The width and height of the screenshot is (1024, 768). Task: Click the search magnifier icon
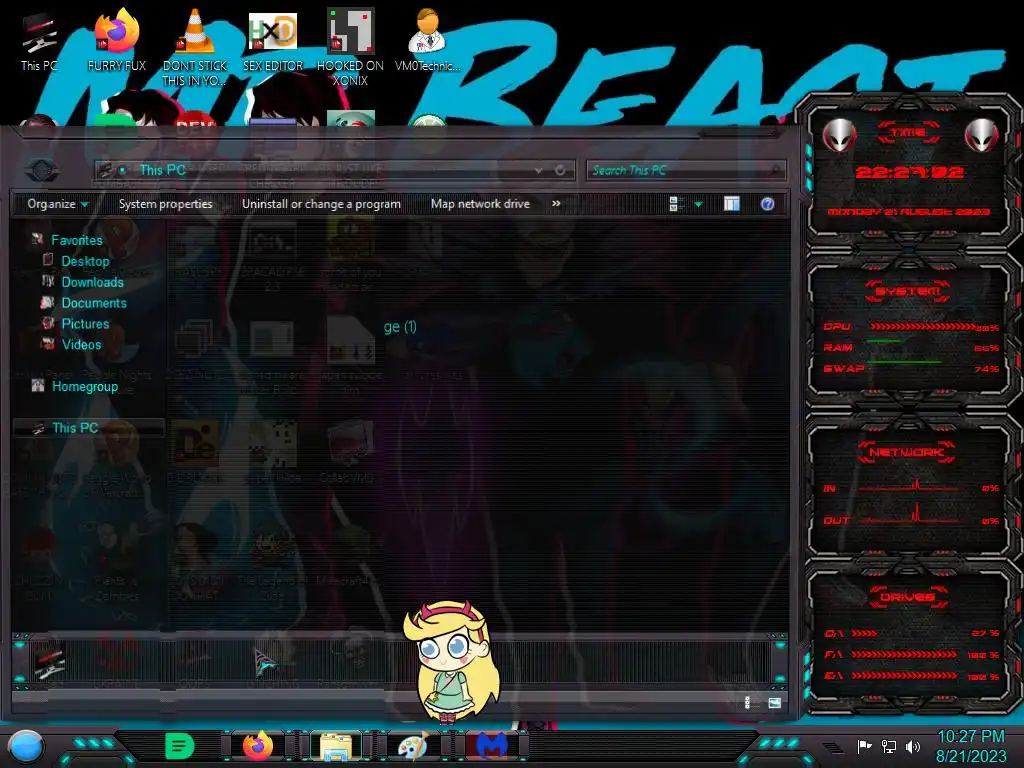click(775, 170)
